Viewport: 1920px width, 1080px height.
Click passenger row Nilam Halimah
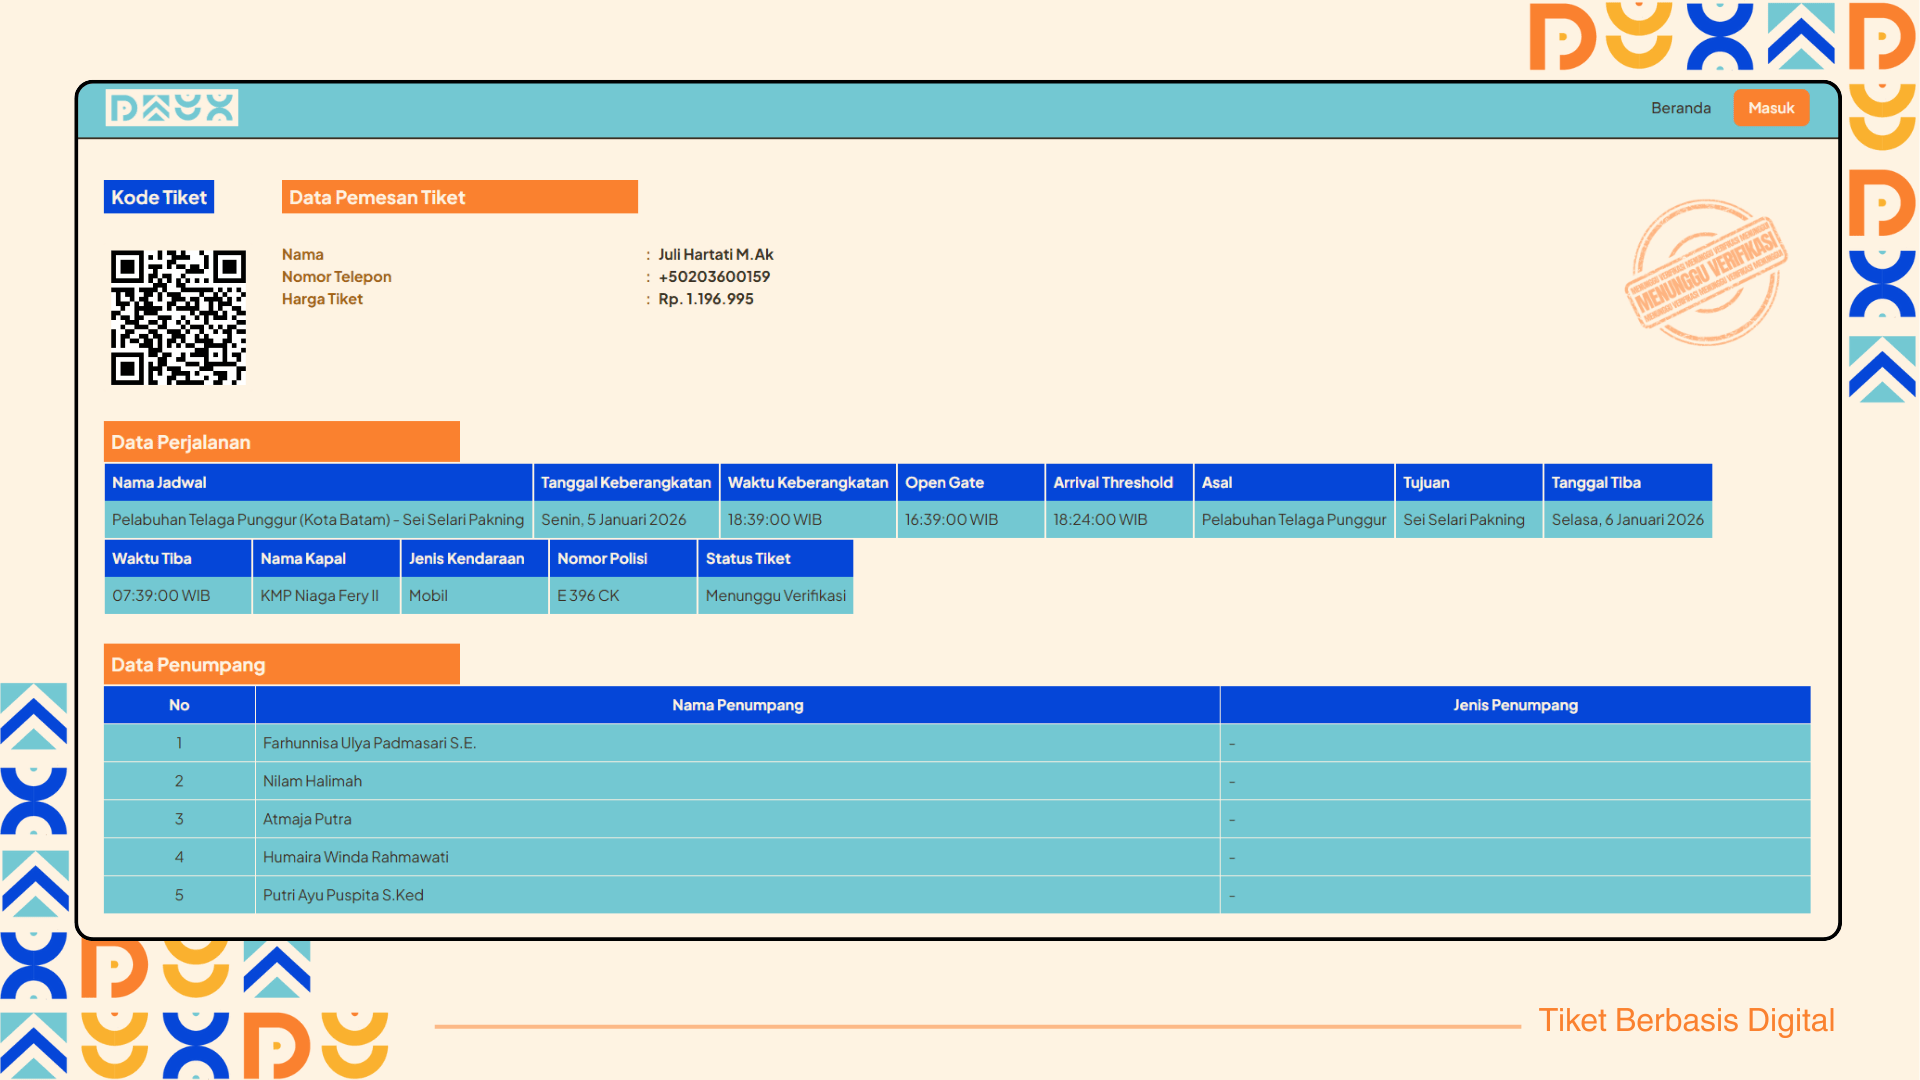(957, 781)
